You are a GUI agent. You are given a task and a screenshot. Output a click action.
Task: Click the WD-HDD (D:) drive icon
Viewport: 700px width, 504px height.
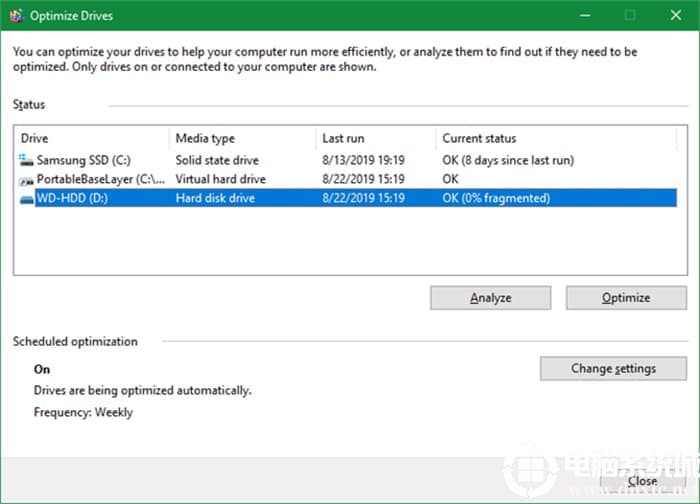pos(27,199)
